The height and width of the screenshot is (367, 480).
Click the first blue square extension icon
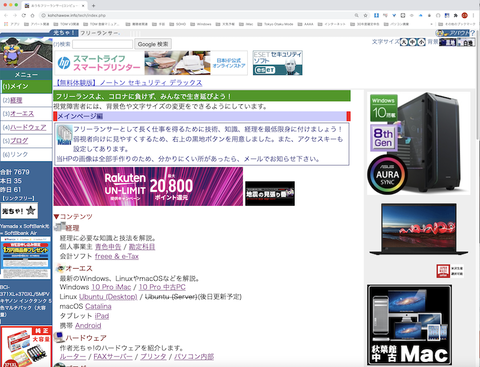pyautogui.click(x=376, y=15)
